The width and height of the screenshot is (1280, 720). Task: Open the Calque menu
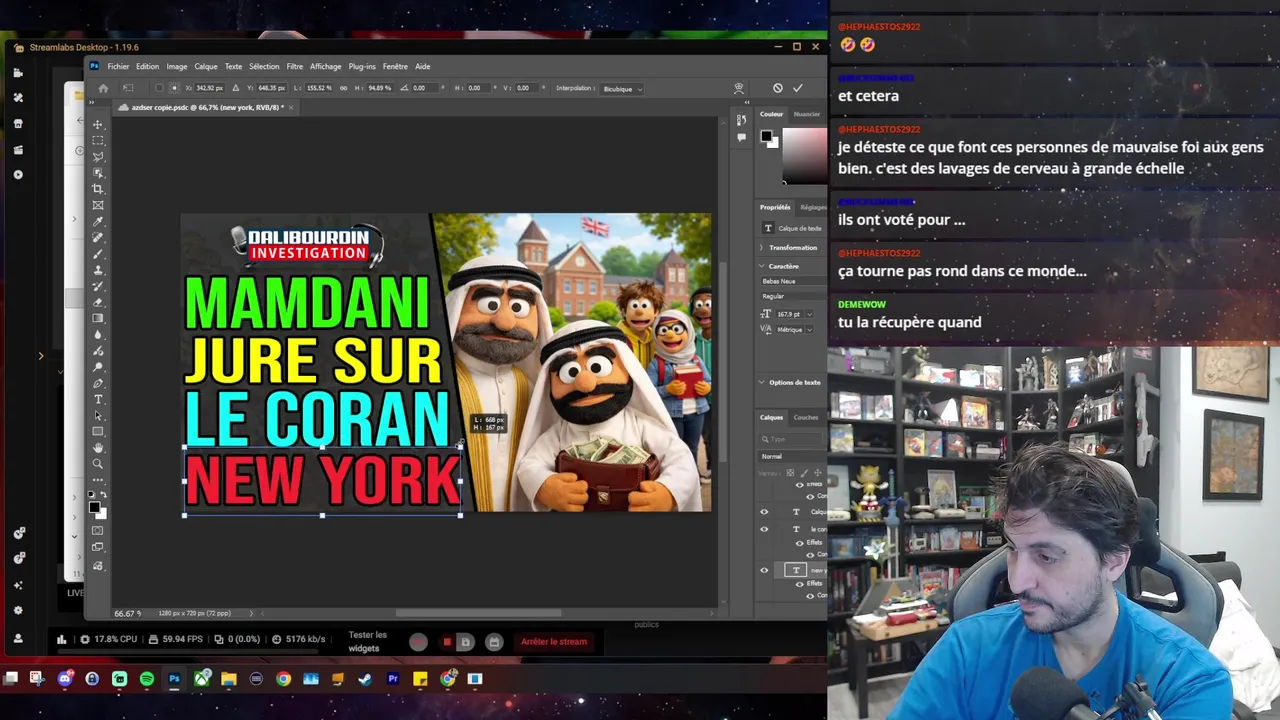(x=206, y=66)
